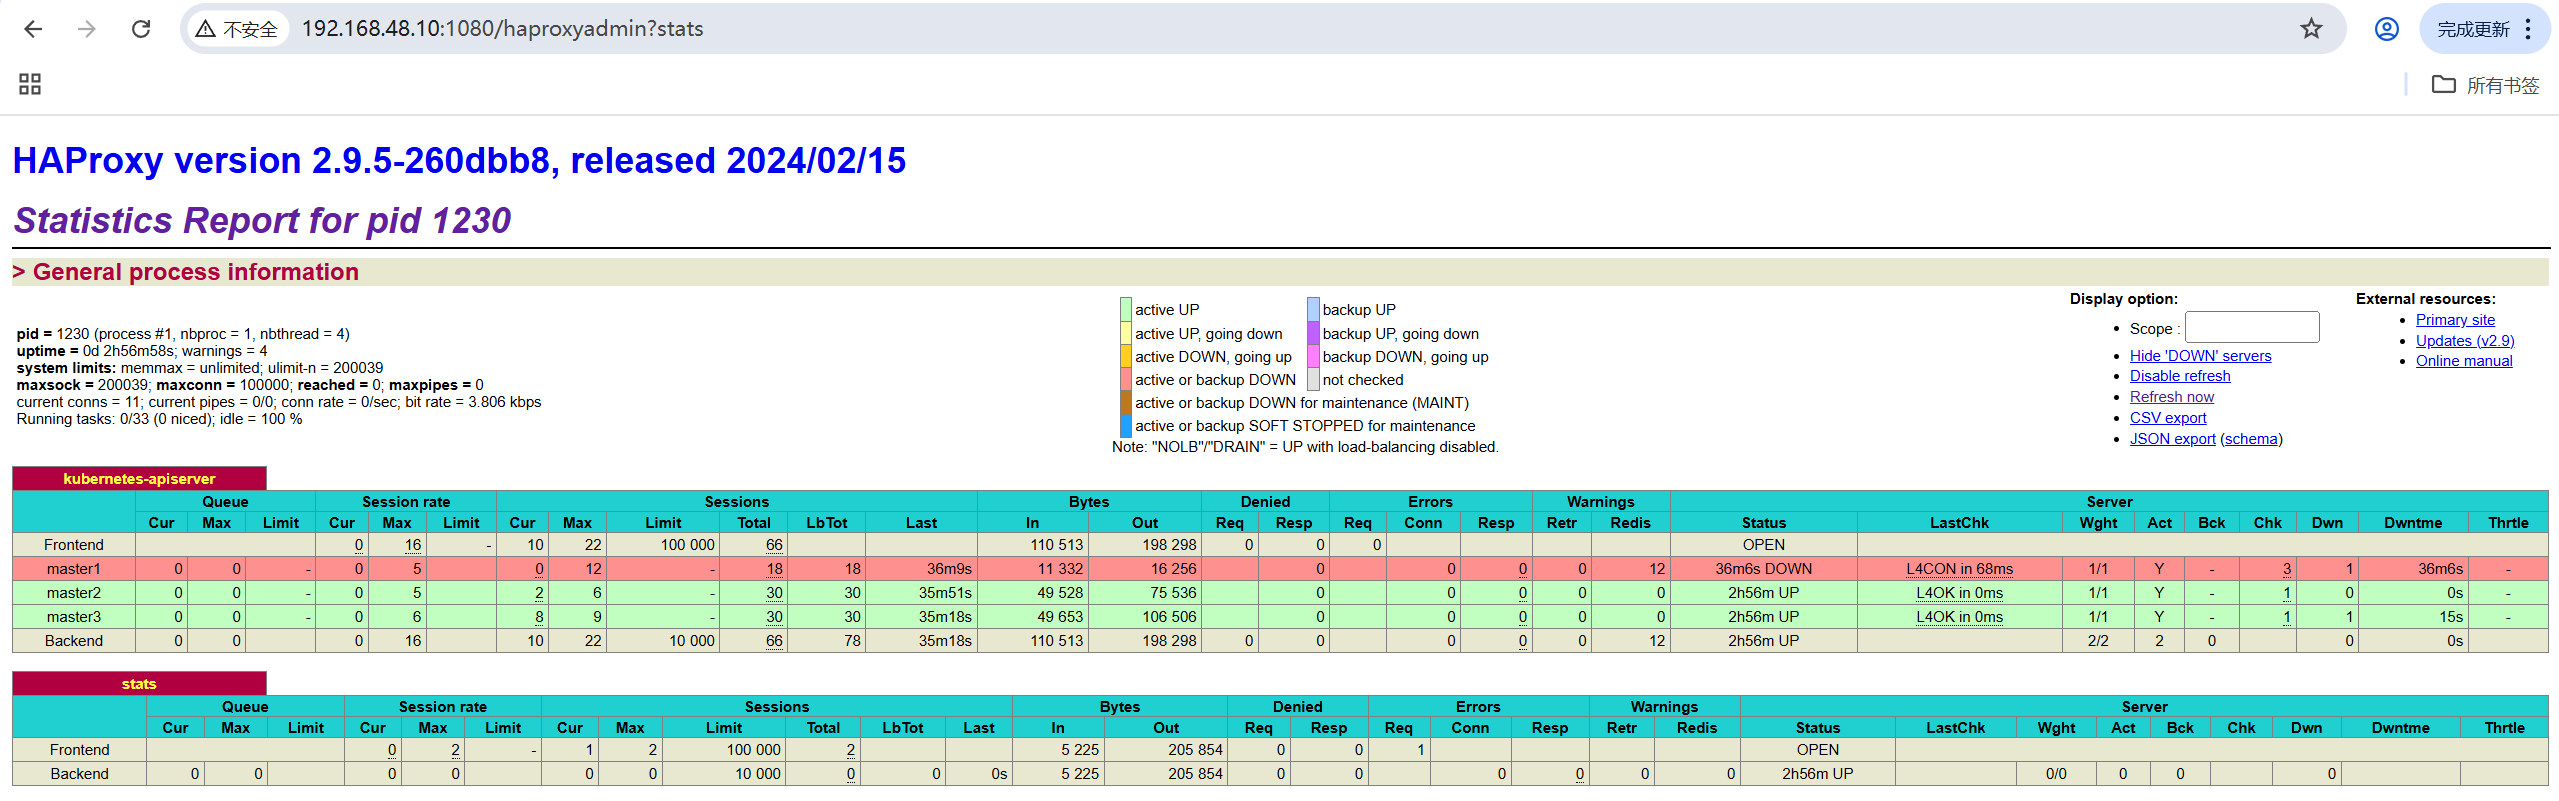Click Refresh now link
Viewport: 2559px width, 801px height.
pyautogui.click(x=2172, y=397)
